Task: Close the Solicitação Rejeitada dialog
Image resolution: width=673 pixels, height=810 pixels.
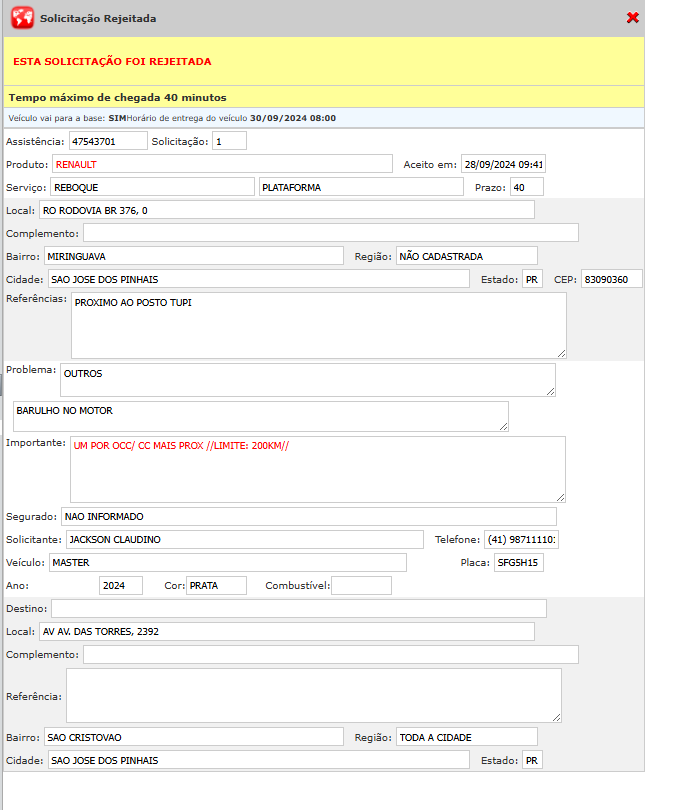Action: [632, 18]
